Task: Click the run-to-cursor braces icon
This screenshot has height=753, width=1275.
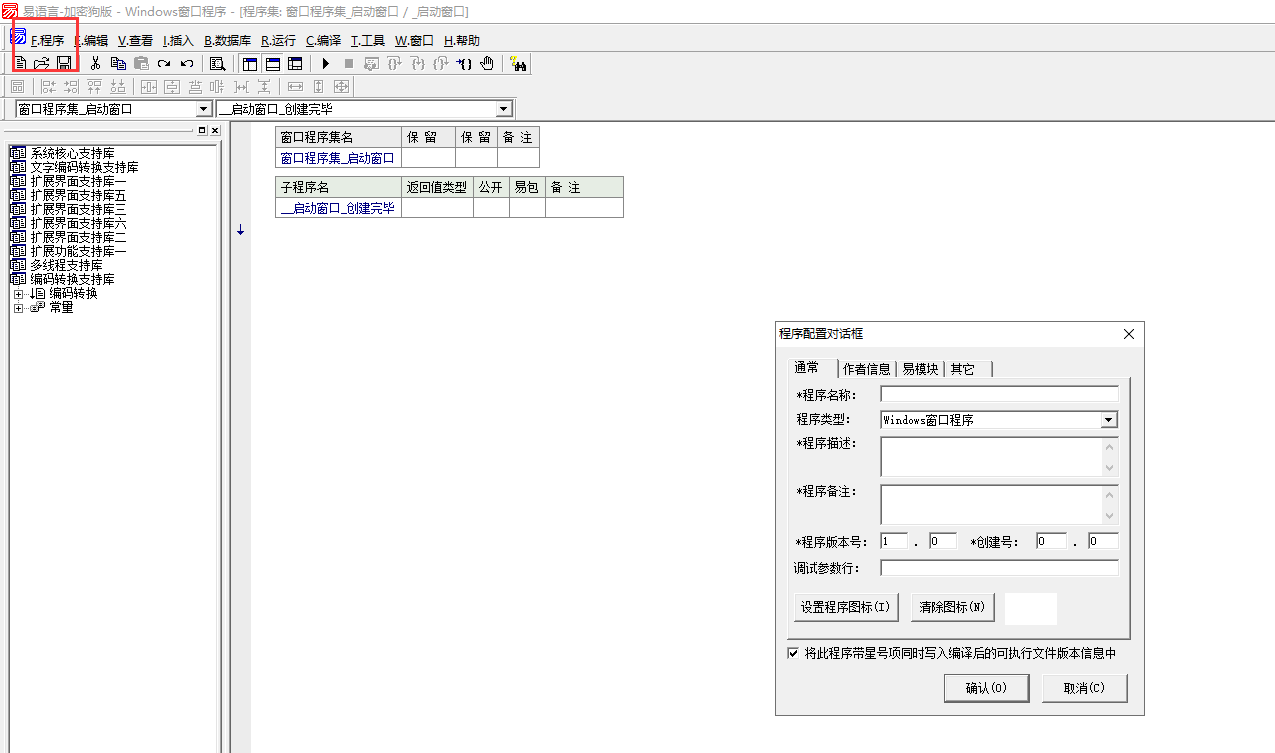Action: [x=465, y=63]
